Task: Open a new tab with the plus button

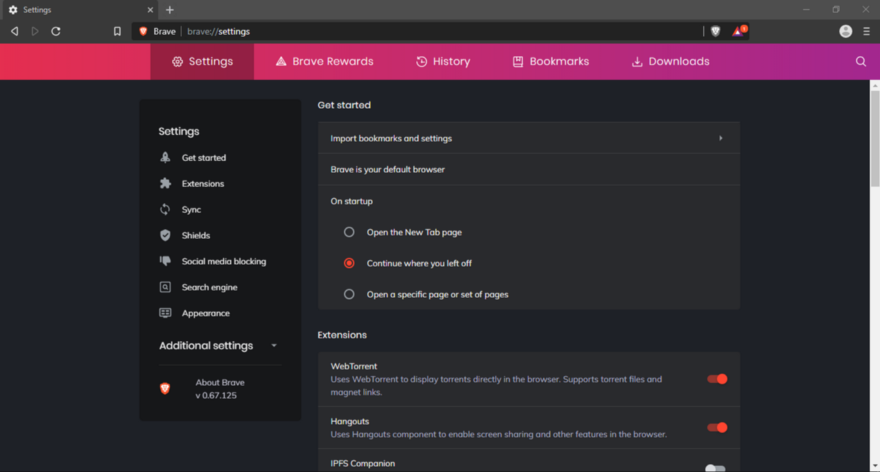Action: [x=169, y=9]
